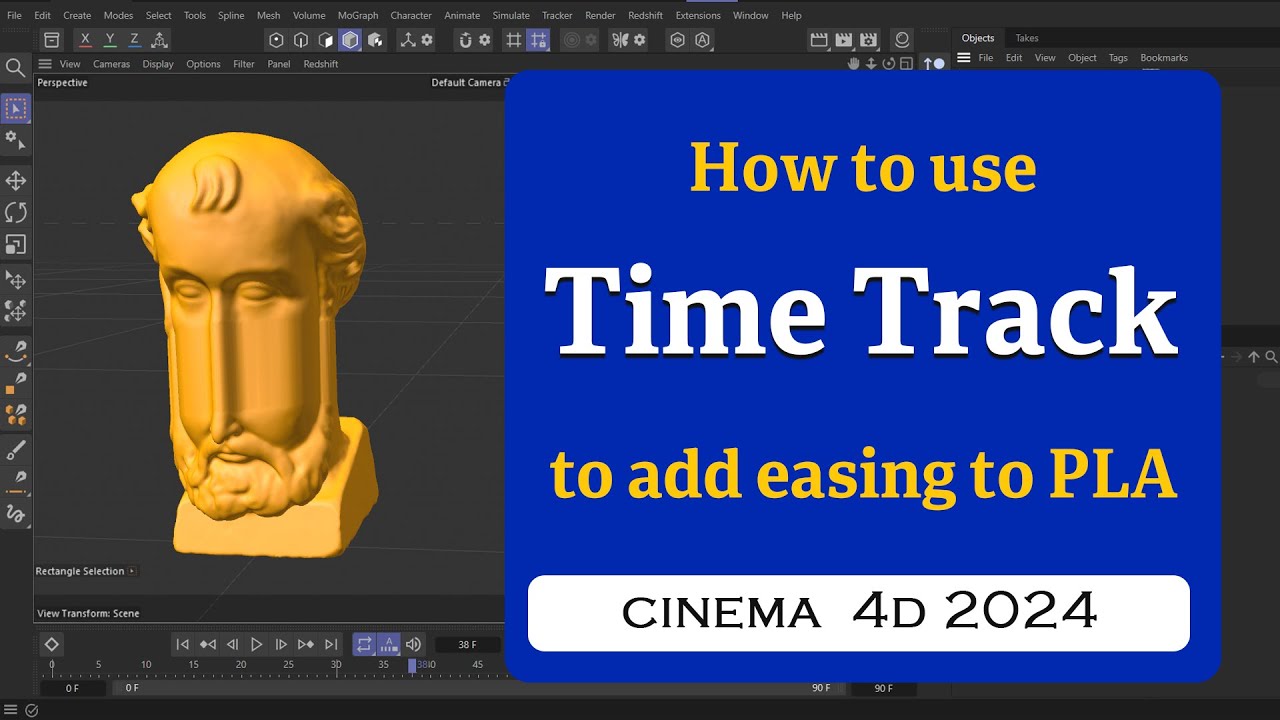Toggle loop playback mode

[x=364, y=645]
